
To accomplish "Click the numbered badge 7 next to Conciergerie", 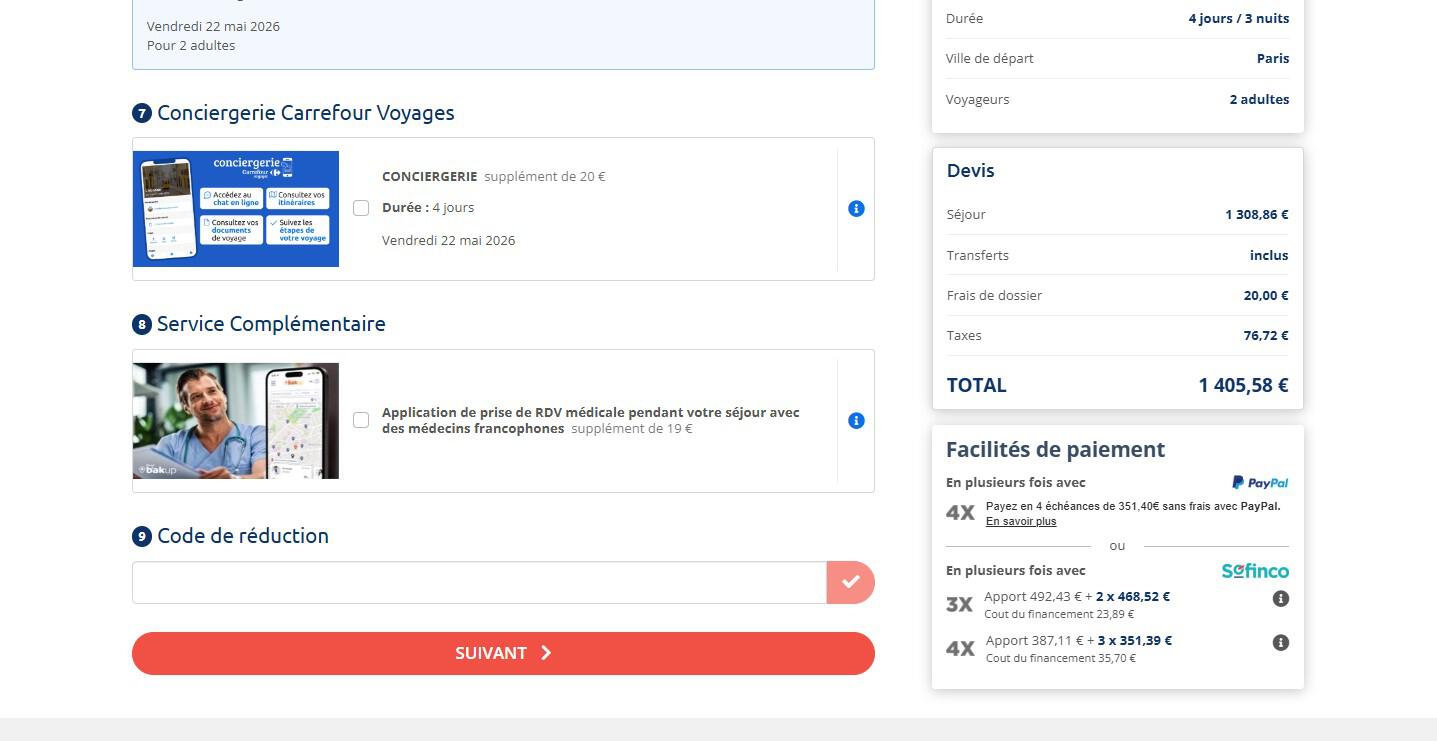I will pos(141,113).
